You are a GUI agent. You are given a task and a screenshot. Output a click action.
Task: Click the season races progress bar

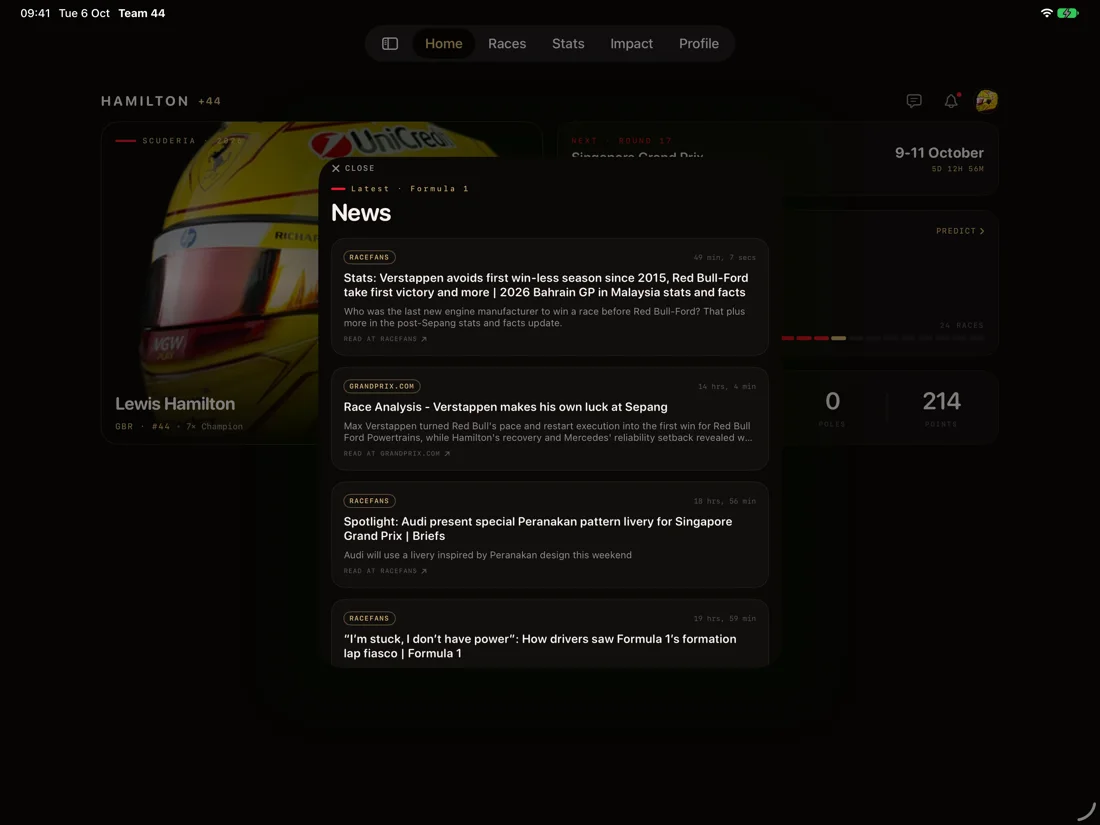883,338
